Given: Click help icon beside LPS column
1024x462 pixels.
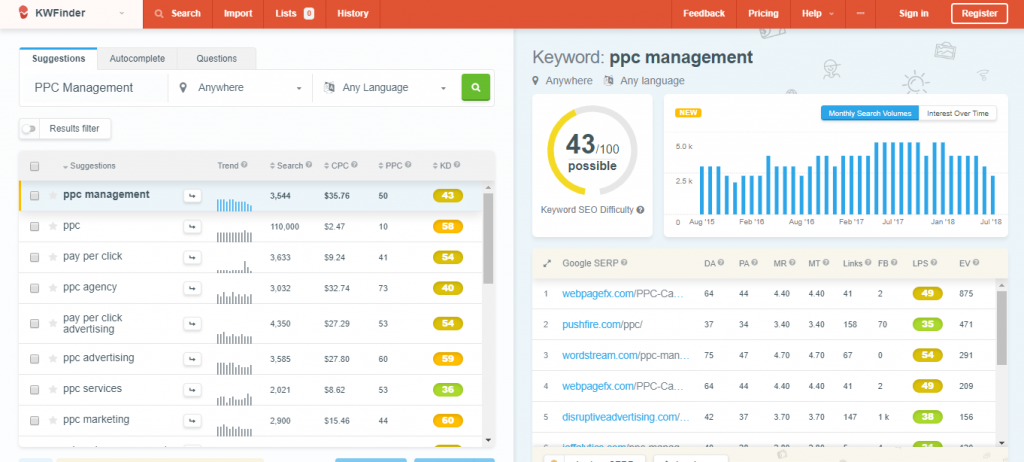Looking at the screenshot, I should pos(933,263).
